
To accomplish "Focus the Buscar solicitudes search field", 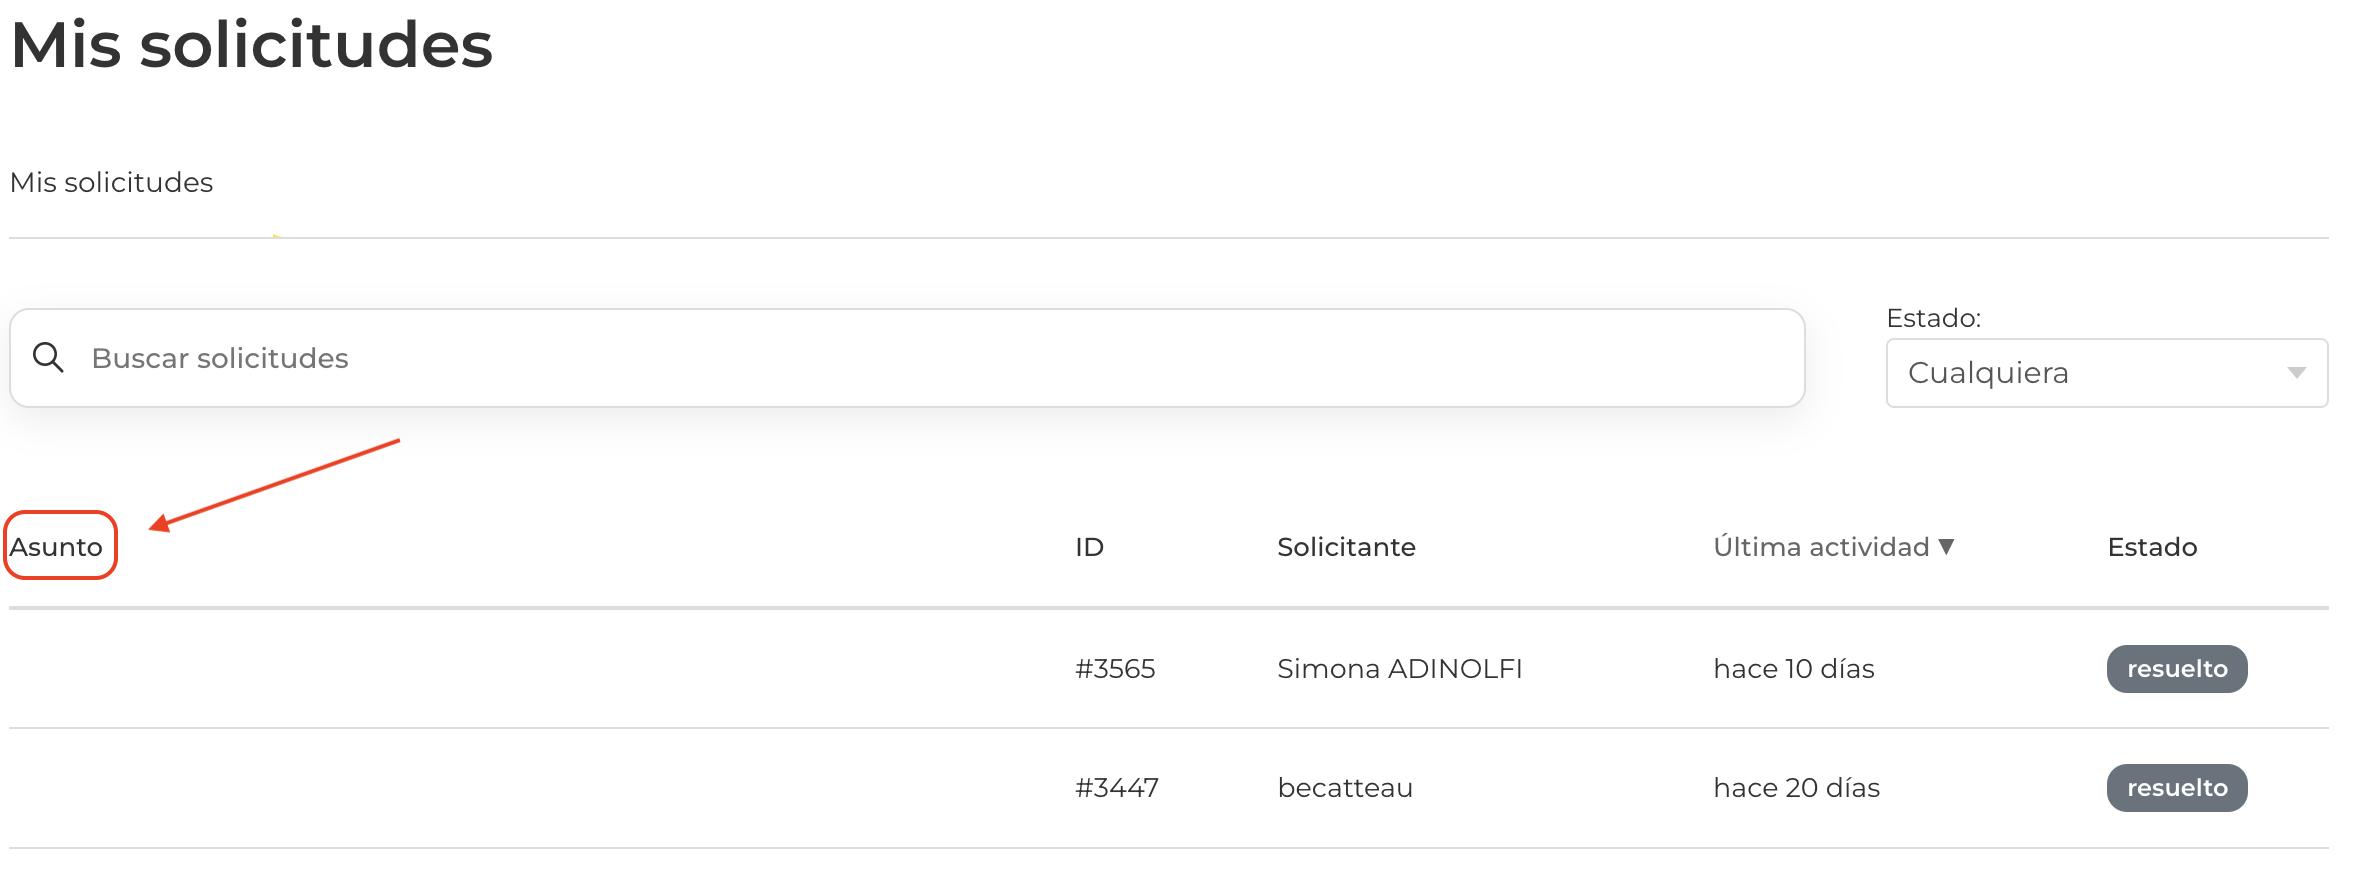I will [x=900, y=358].
